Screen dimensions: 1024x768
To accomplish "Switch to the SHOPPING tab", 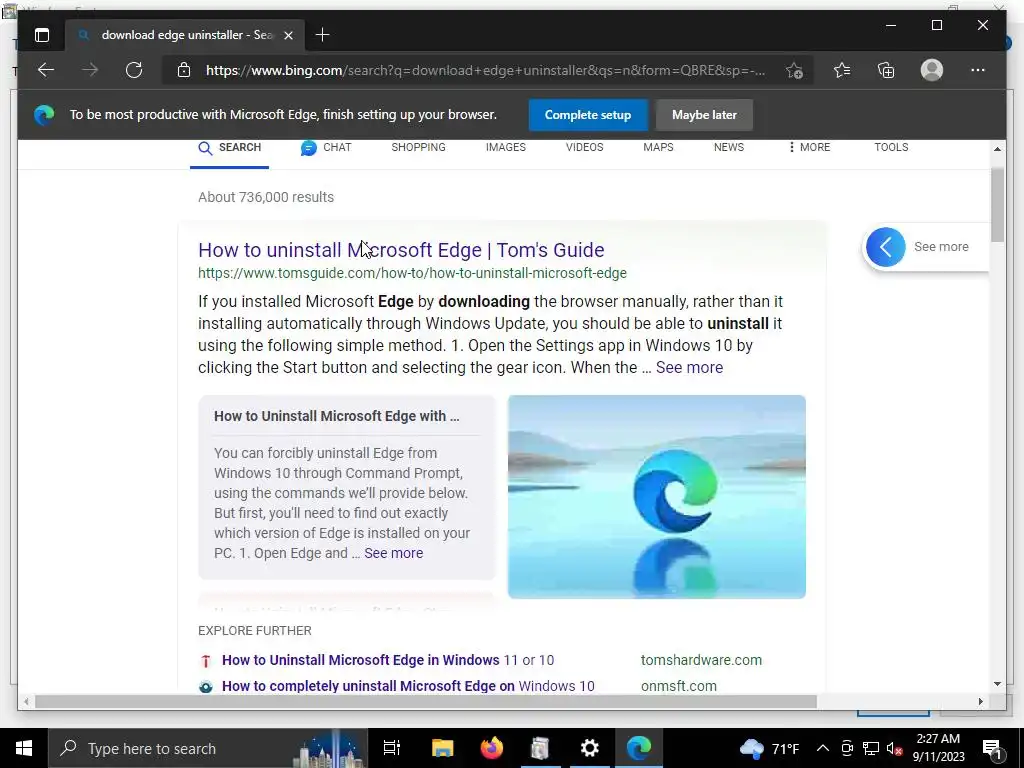I will click(418, 148).
